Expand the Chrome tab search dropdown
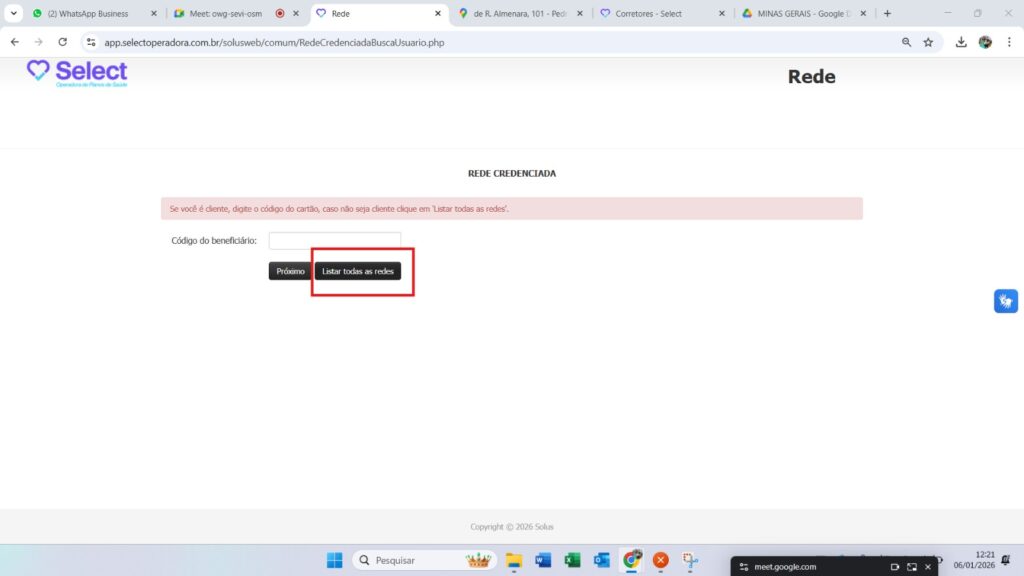Image resolution: width=1024 pixels, height=576 pixels. [14, 13]
